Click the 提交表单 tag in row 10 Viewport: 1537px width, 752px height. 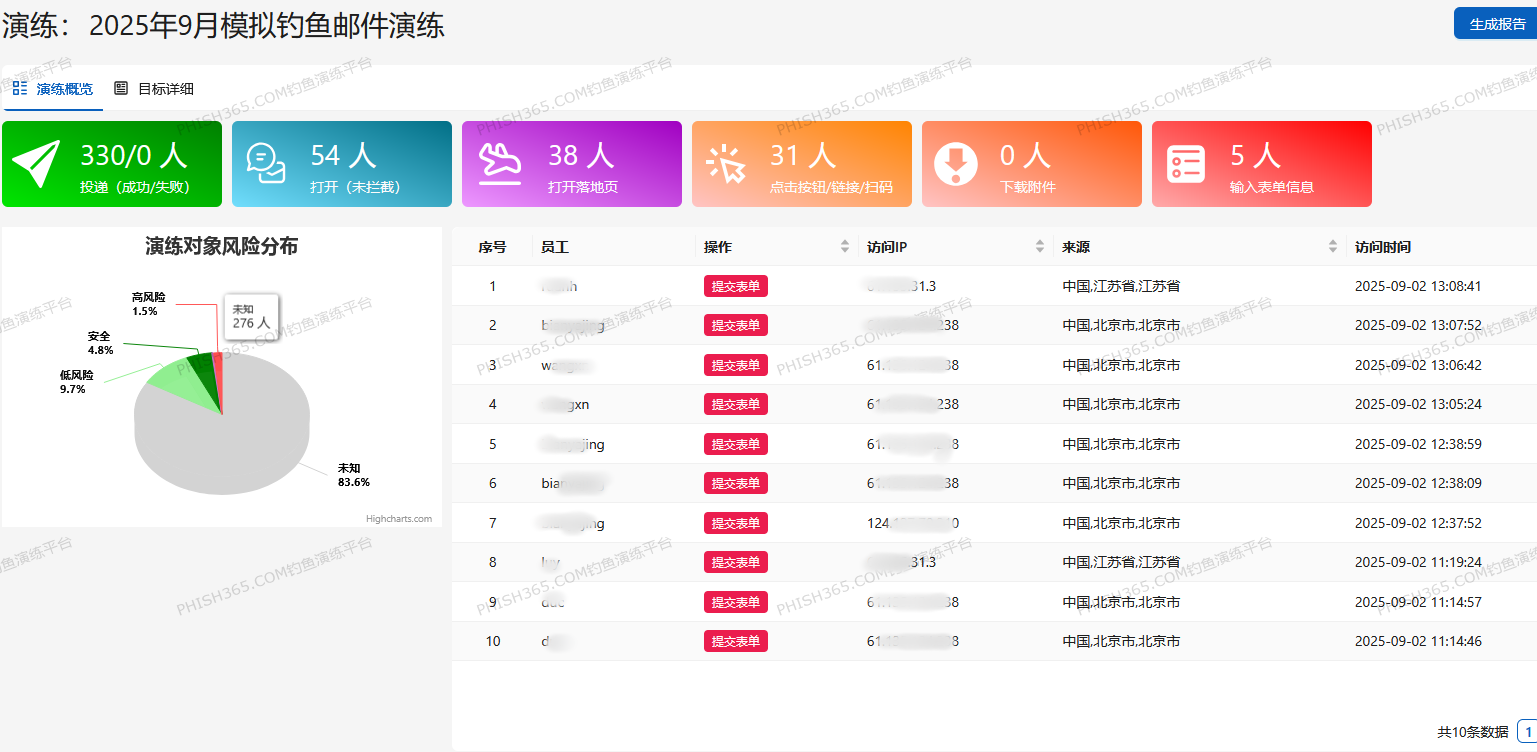tap(735, 641)
